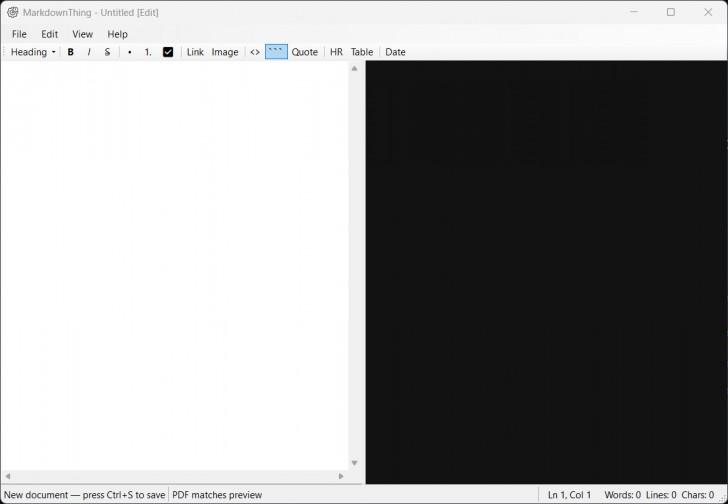Viewport: 728px width, 504px height.
Task: Insert a Table
Action: 362,52
